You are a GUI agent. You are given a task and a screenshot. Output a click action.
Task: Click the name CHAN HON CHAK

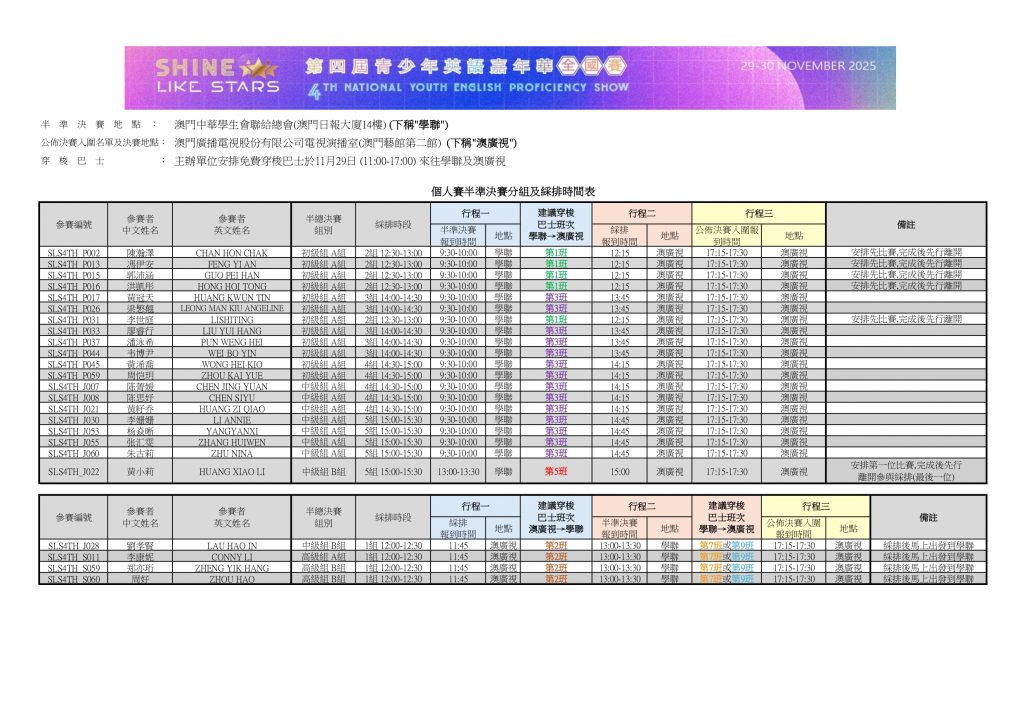tap(231, 253)
